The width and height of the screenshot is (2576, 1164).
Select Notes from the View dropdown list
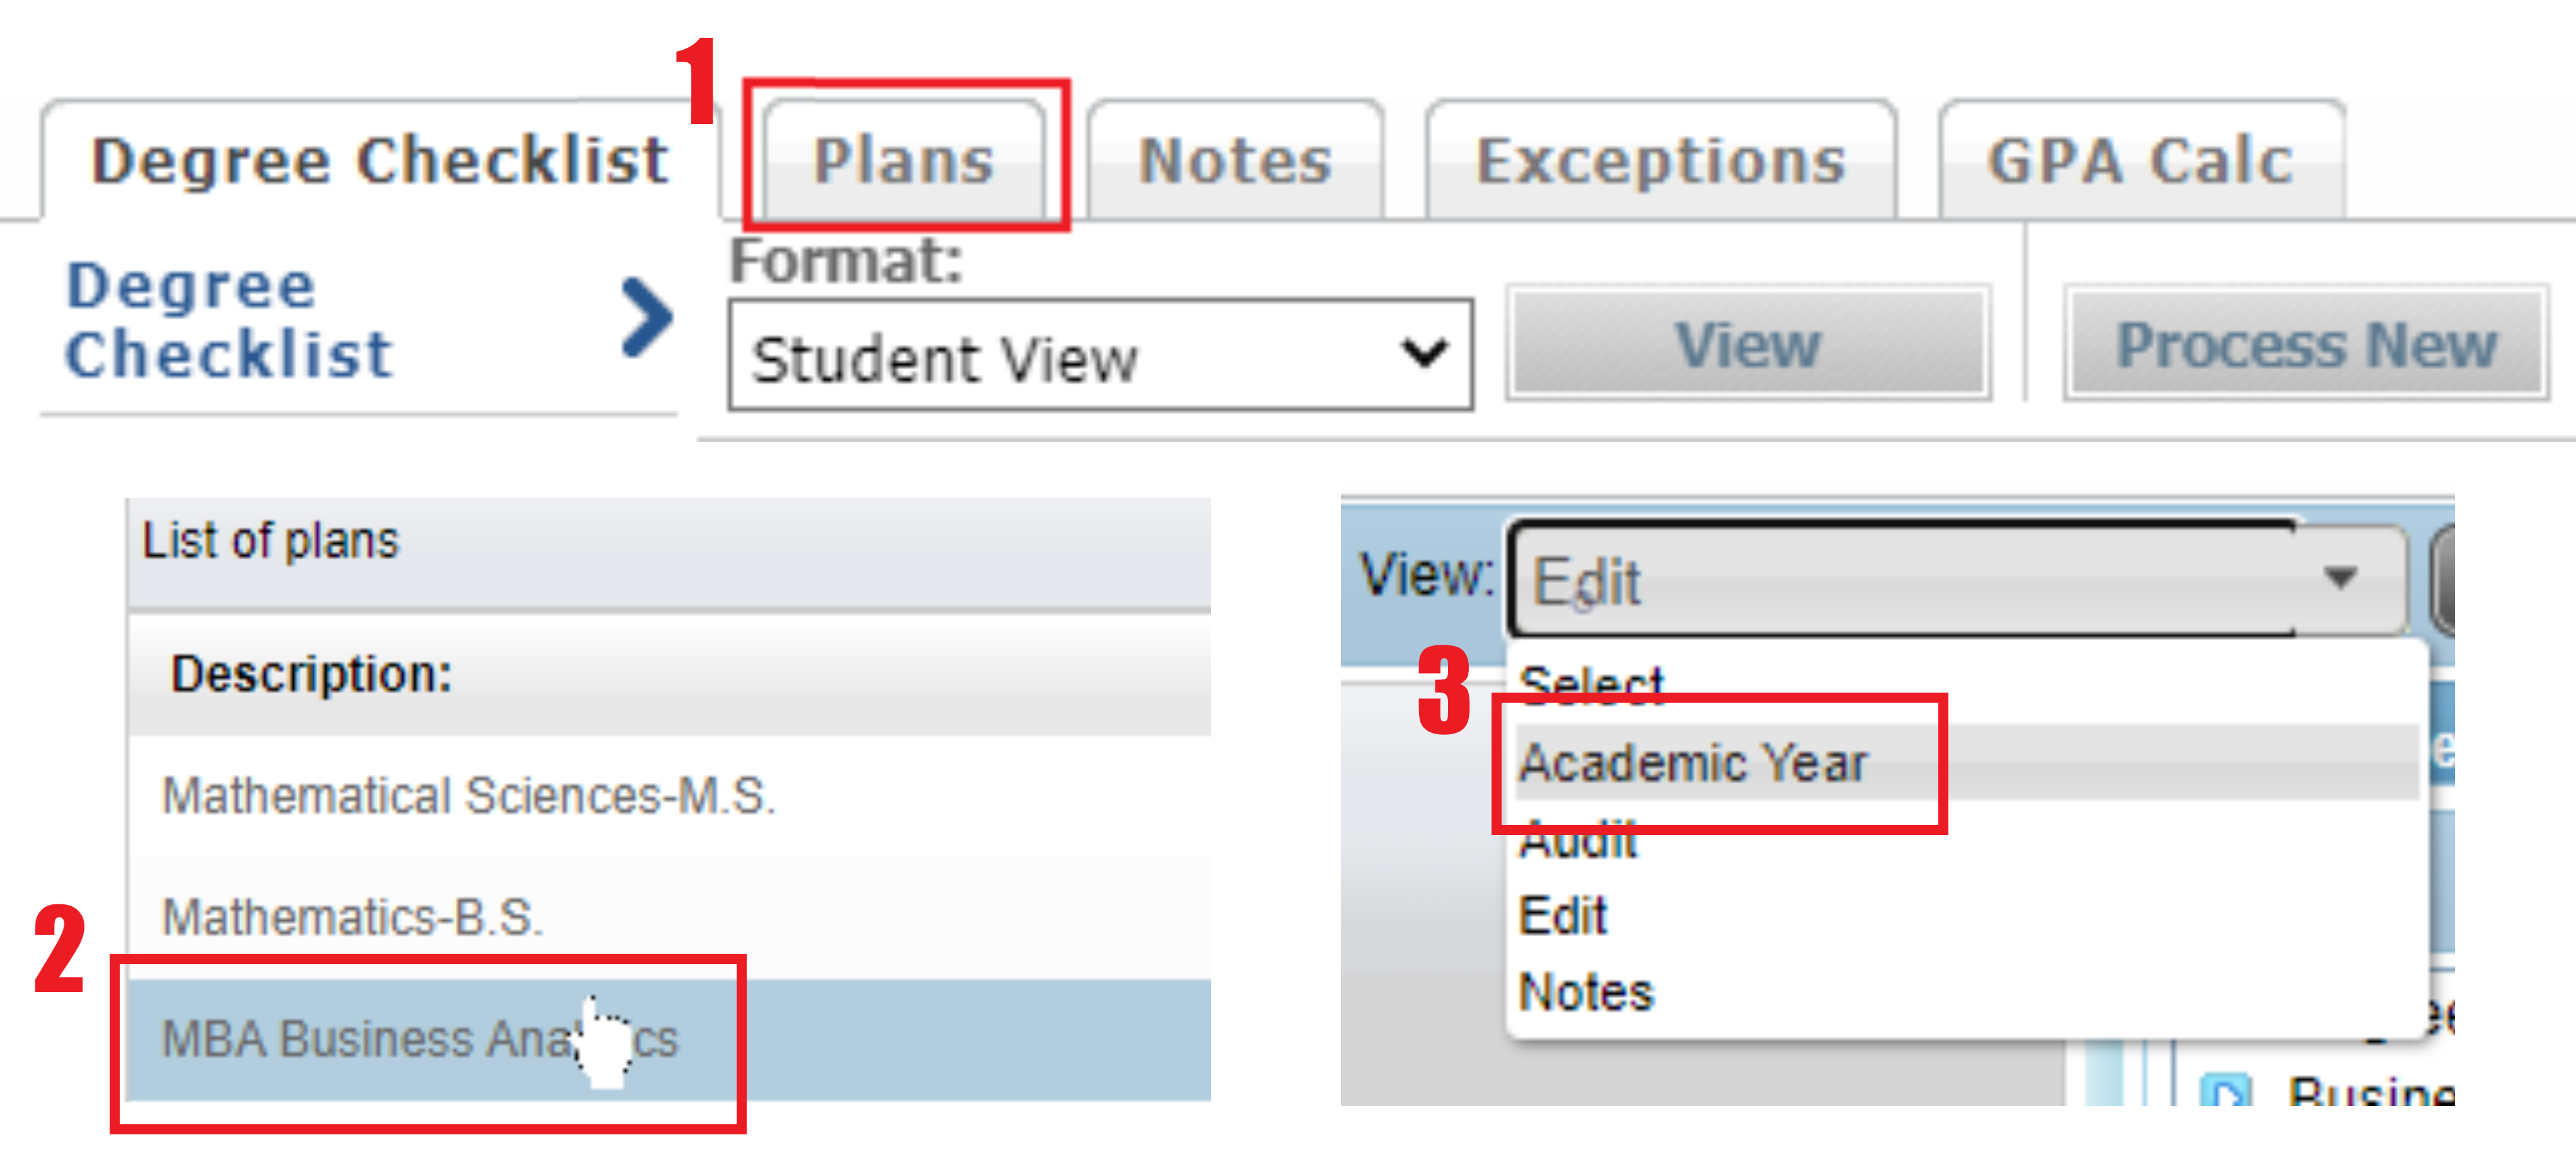pyautogui.click(x=1586, y=992)
